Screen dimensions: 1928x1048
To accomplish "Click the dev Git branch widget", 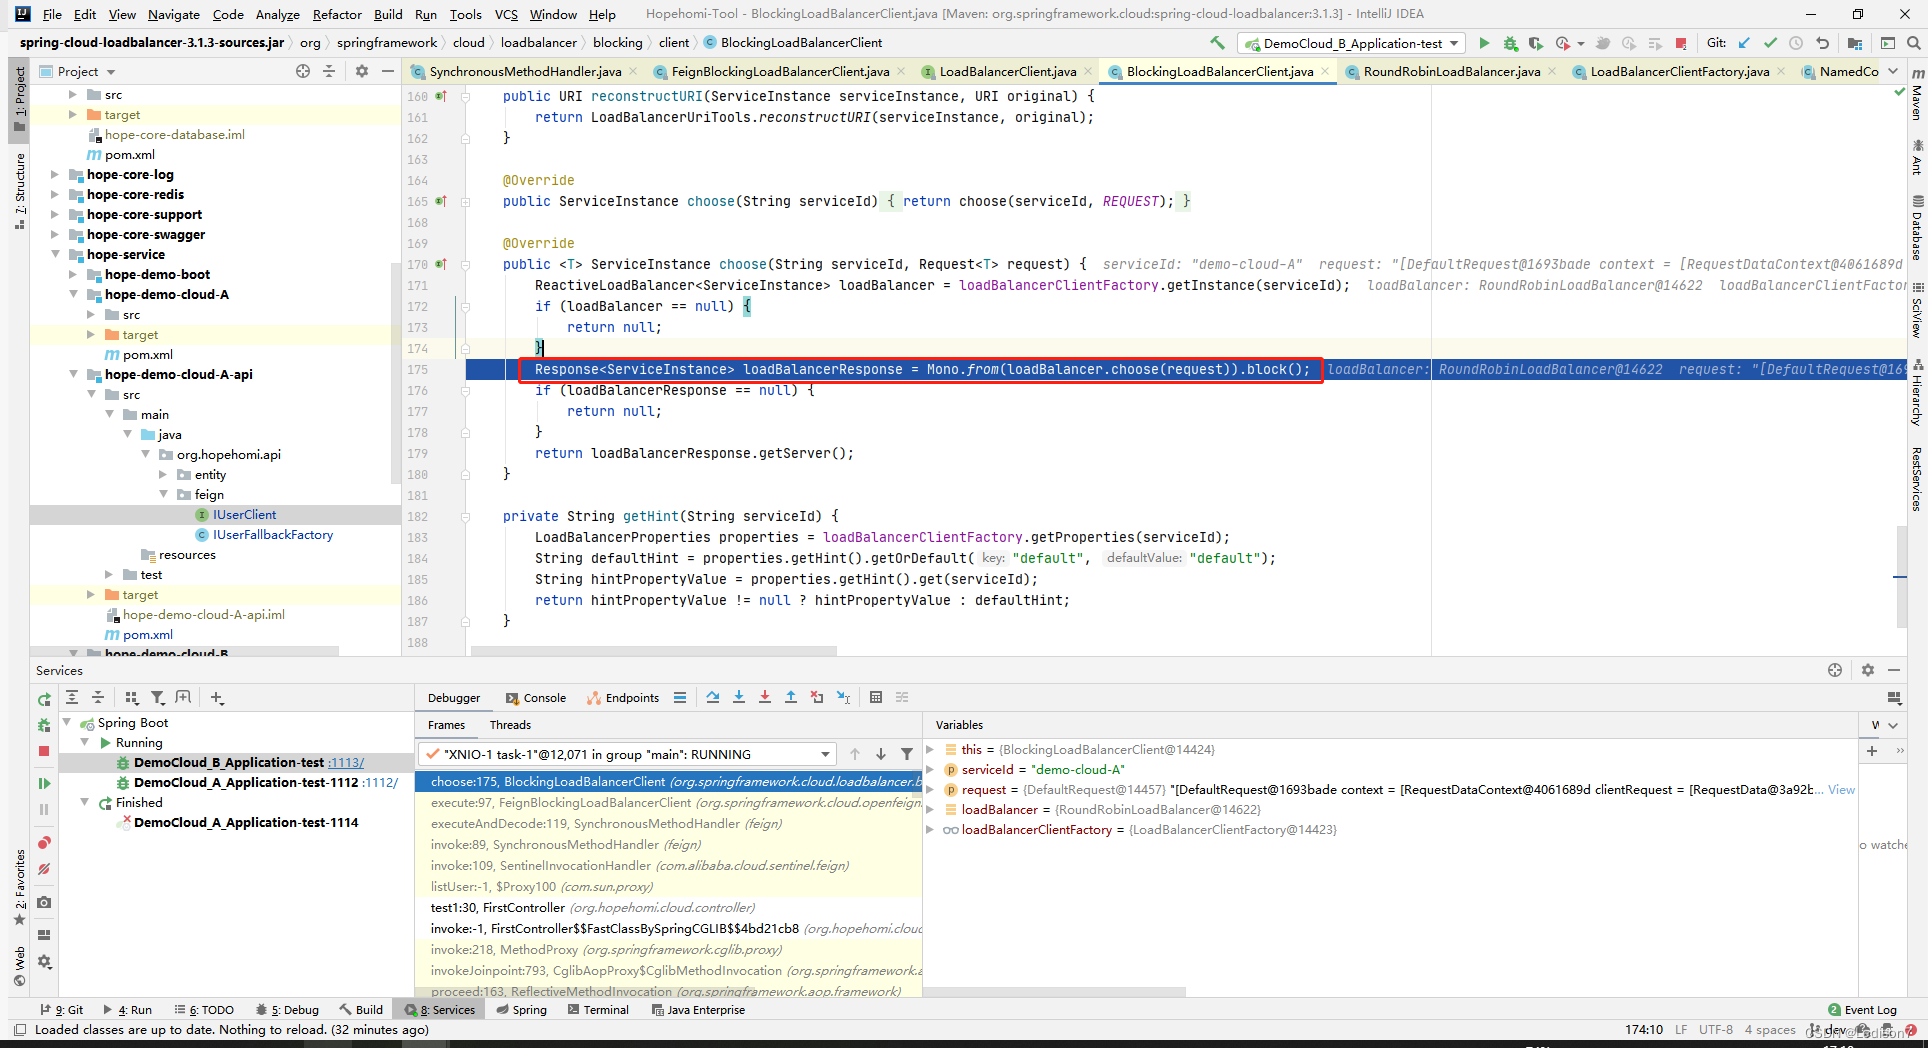I will (1828, 1030).
